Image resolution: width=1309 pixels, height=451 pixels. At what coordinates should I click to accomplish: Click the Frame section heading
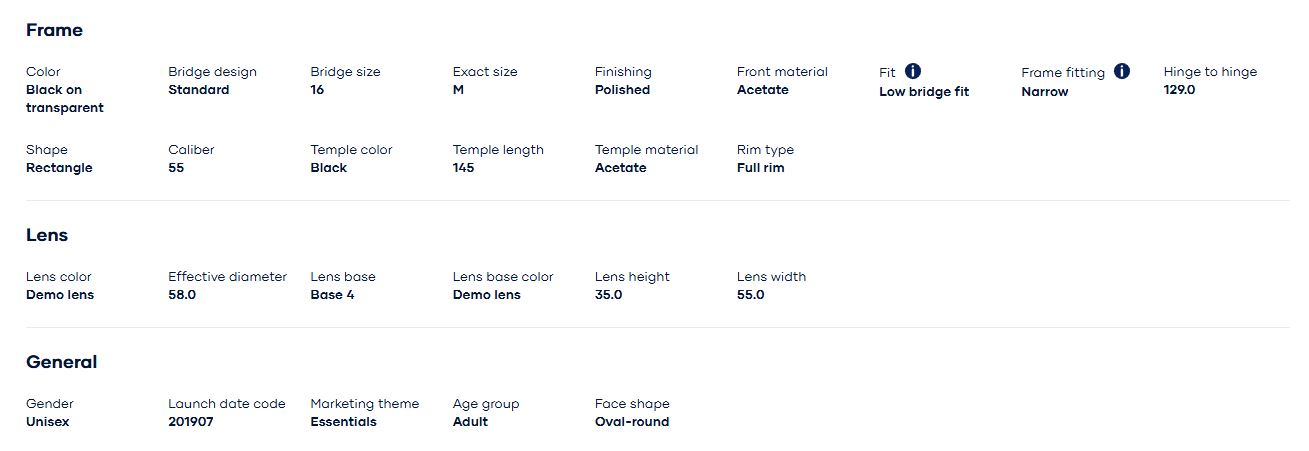[x=54, y=30]
